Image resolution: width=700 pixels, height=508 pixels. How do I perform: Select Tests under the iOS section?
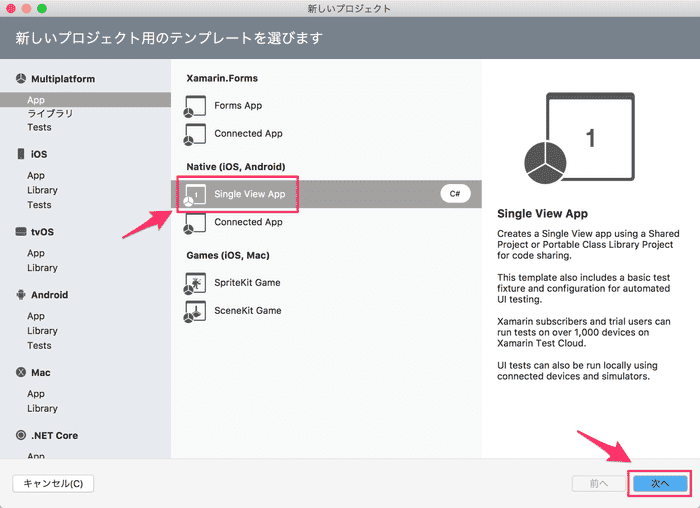tap(39, 205)
